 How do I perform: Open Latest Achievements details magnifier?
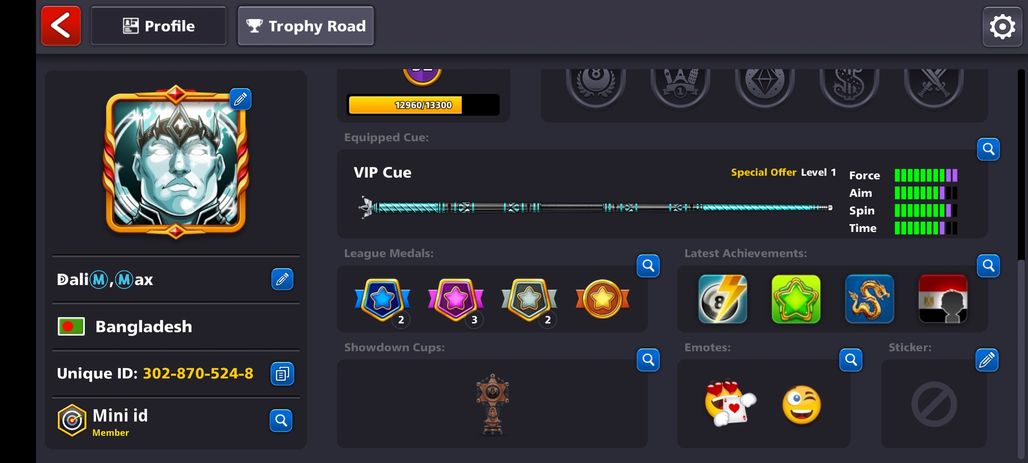[x=988, y=266]
